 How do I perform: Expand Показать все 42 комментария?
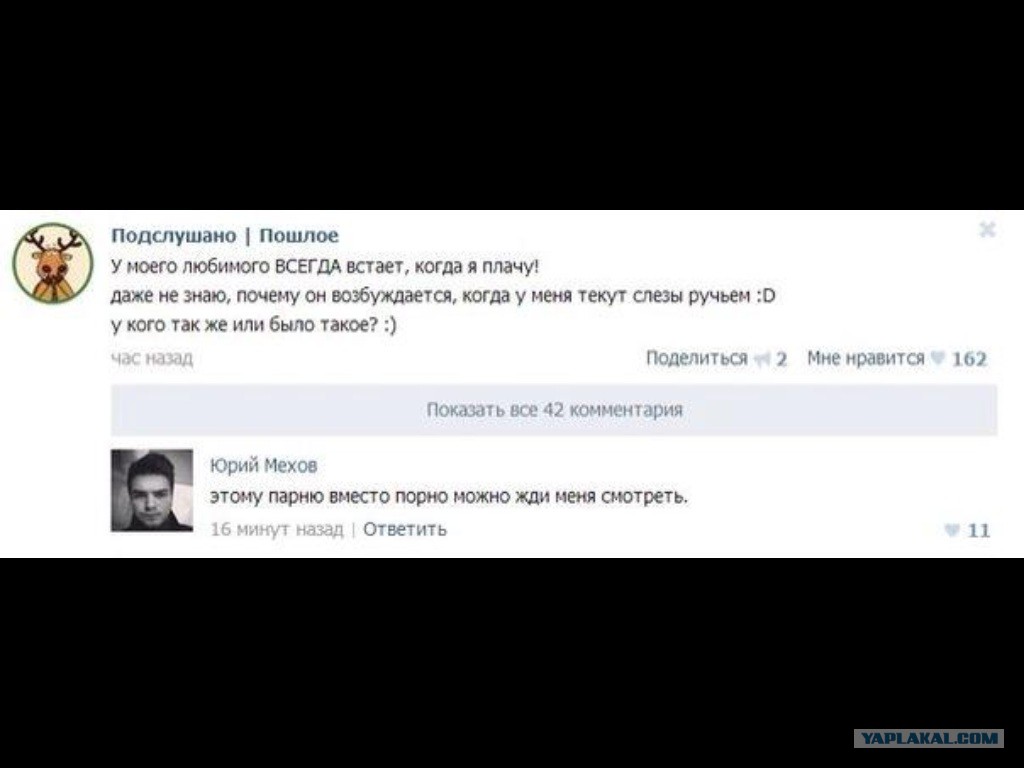coord(554,410)
